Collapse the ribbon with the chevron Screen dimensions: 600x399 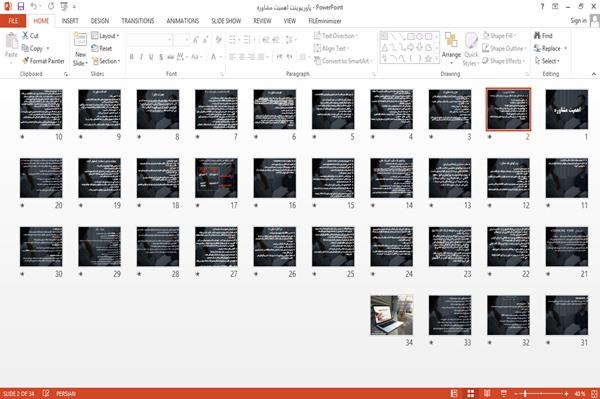pyautogui.click(x=593, y=74)
